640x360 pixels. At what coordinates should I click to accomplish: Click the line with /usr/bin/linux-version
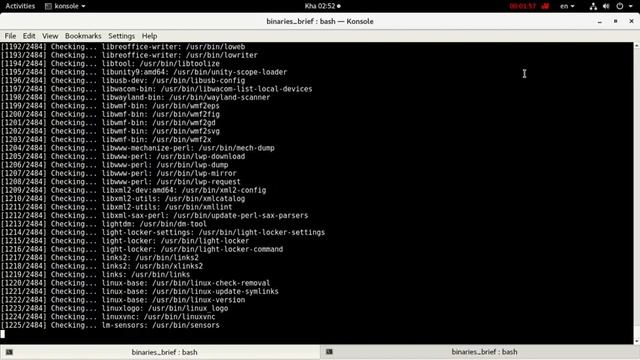tap(123, 300)
